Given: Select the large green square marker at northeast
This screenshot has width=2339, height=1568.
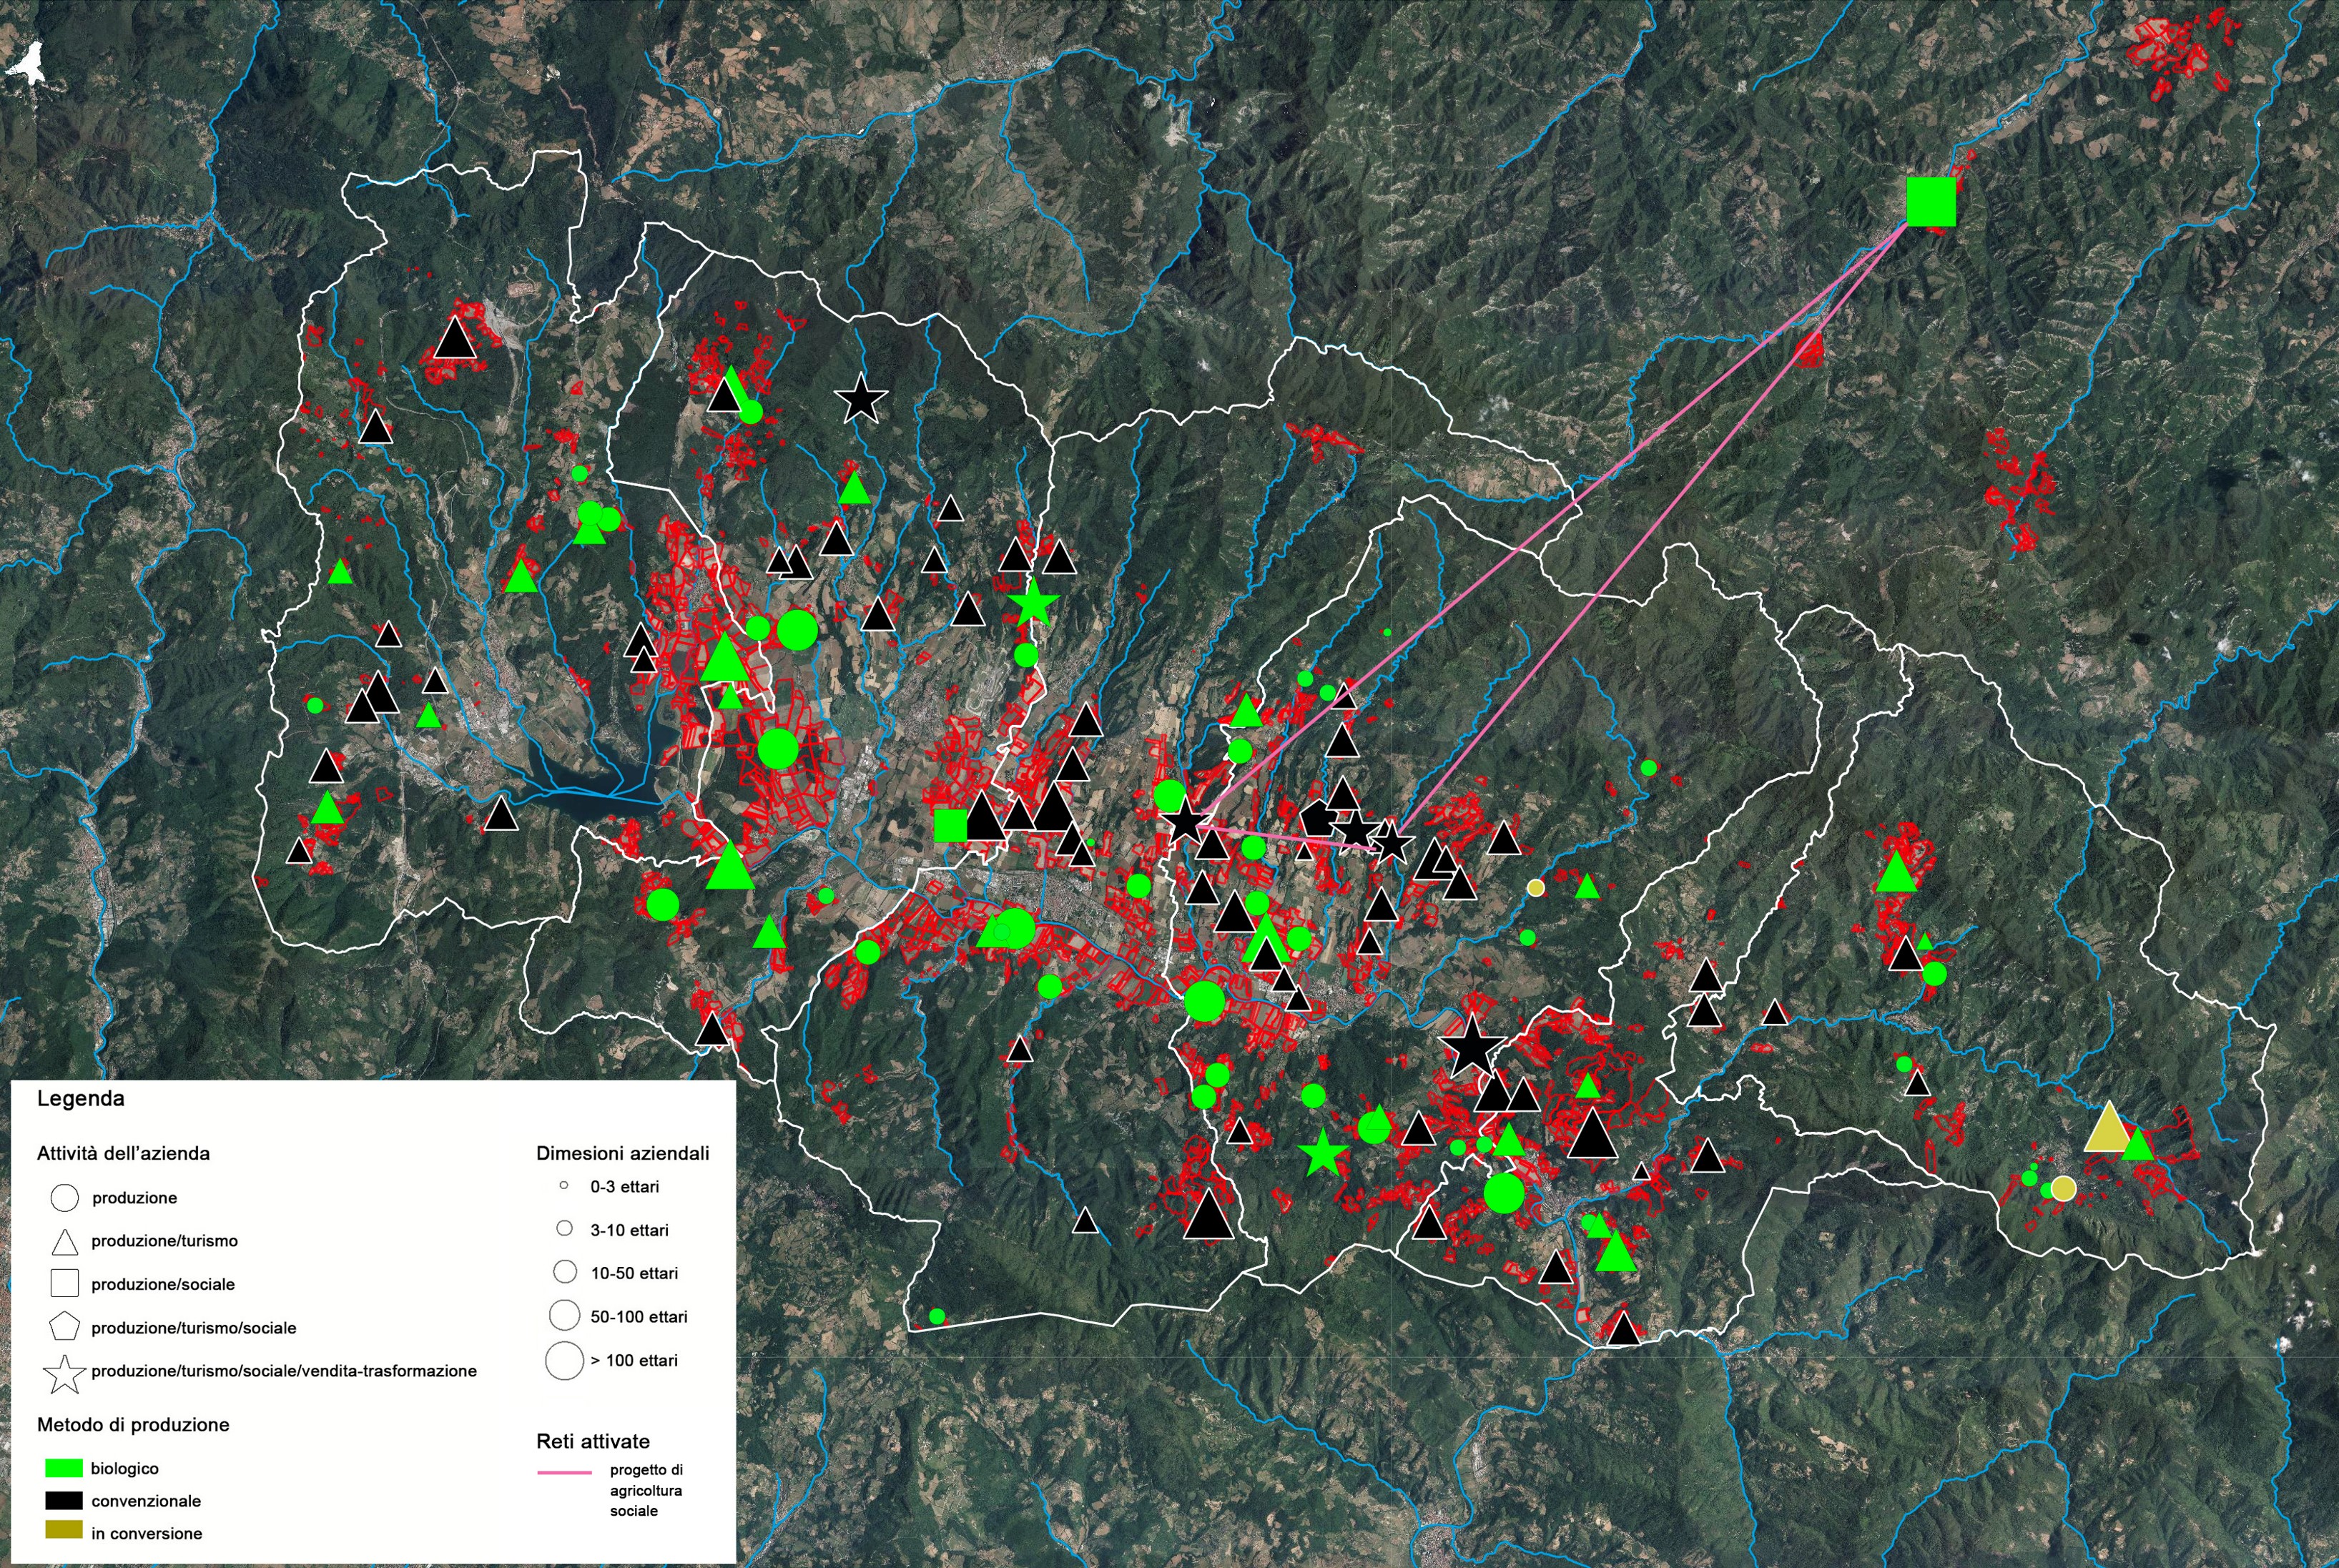Looking at the screenshot, I should [x=1931, y=202].
